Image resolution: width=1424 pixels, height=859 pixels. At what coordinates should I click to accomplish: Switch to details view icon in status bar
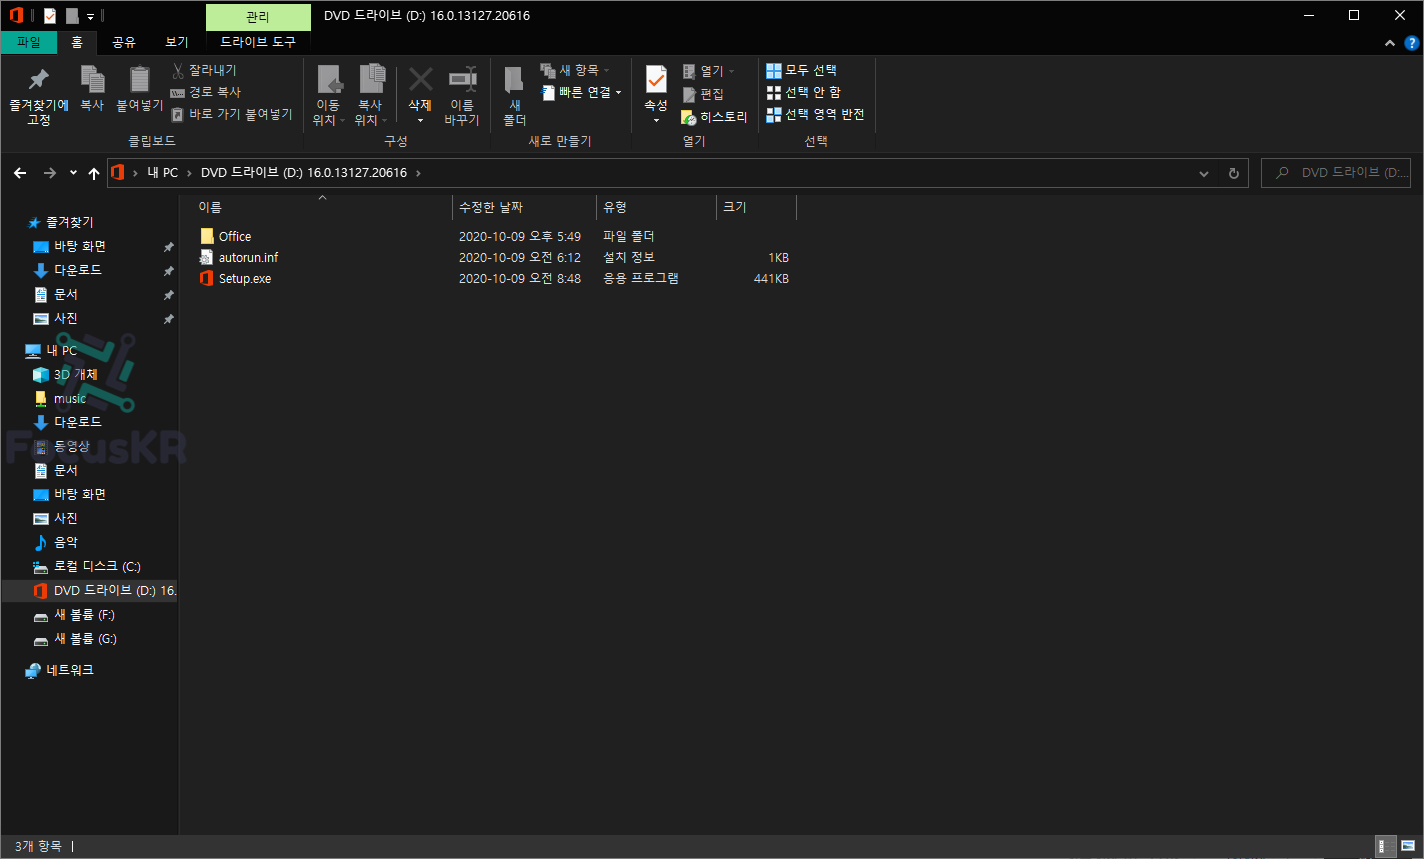(x=1386, y=846)
